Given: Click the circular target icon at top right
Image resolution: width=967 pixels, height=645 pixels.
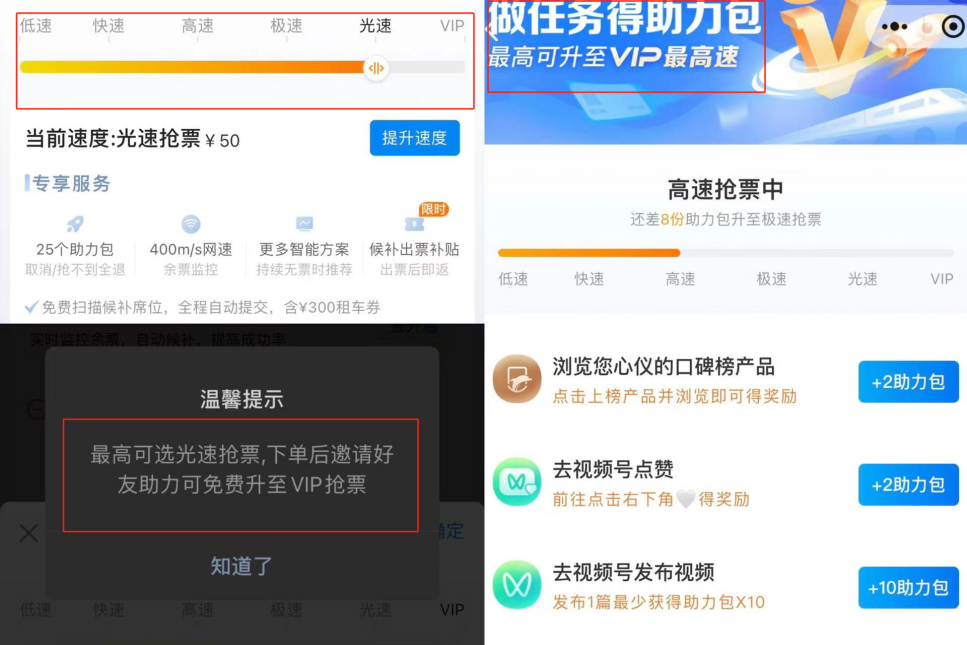Looking at the screenshot, I should tap(953, 27).
